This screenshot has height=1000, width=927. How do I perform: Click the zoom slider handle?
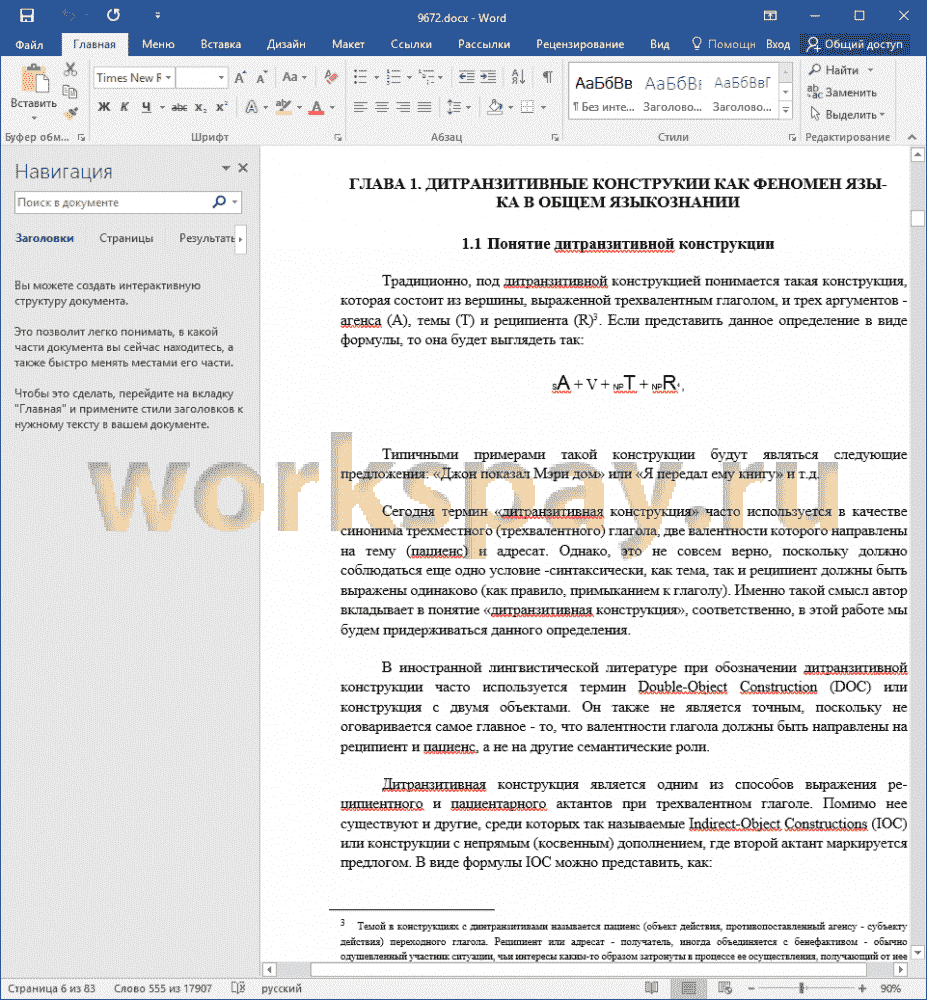pyautogui.click(x=801, y=988)
